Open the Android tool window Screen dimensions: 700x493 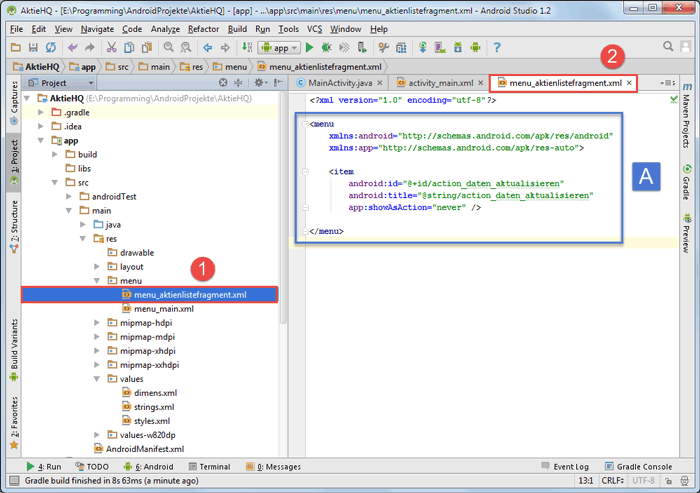pyautogui.click(x=148, y=467)
